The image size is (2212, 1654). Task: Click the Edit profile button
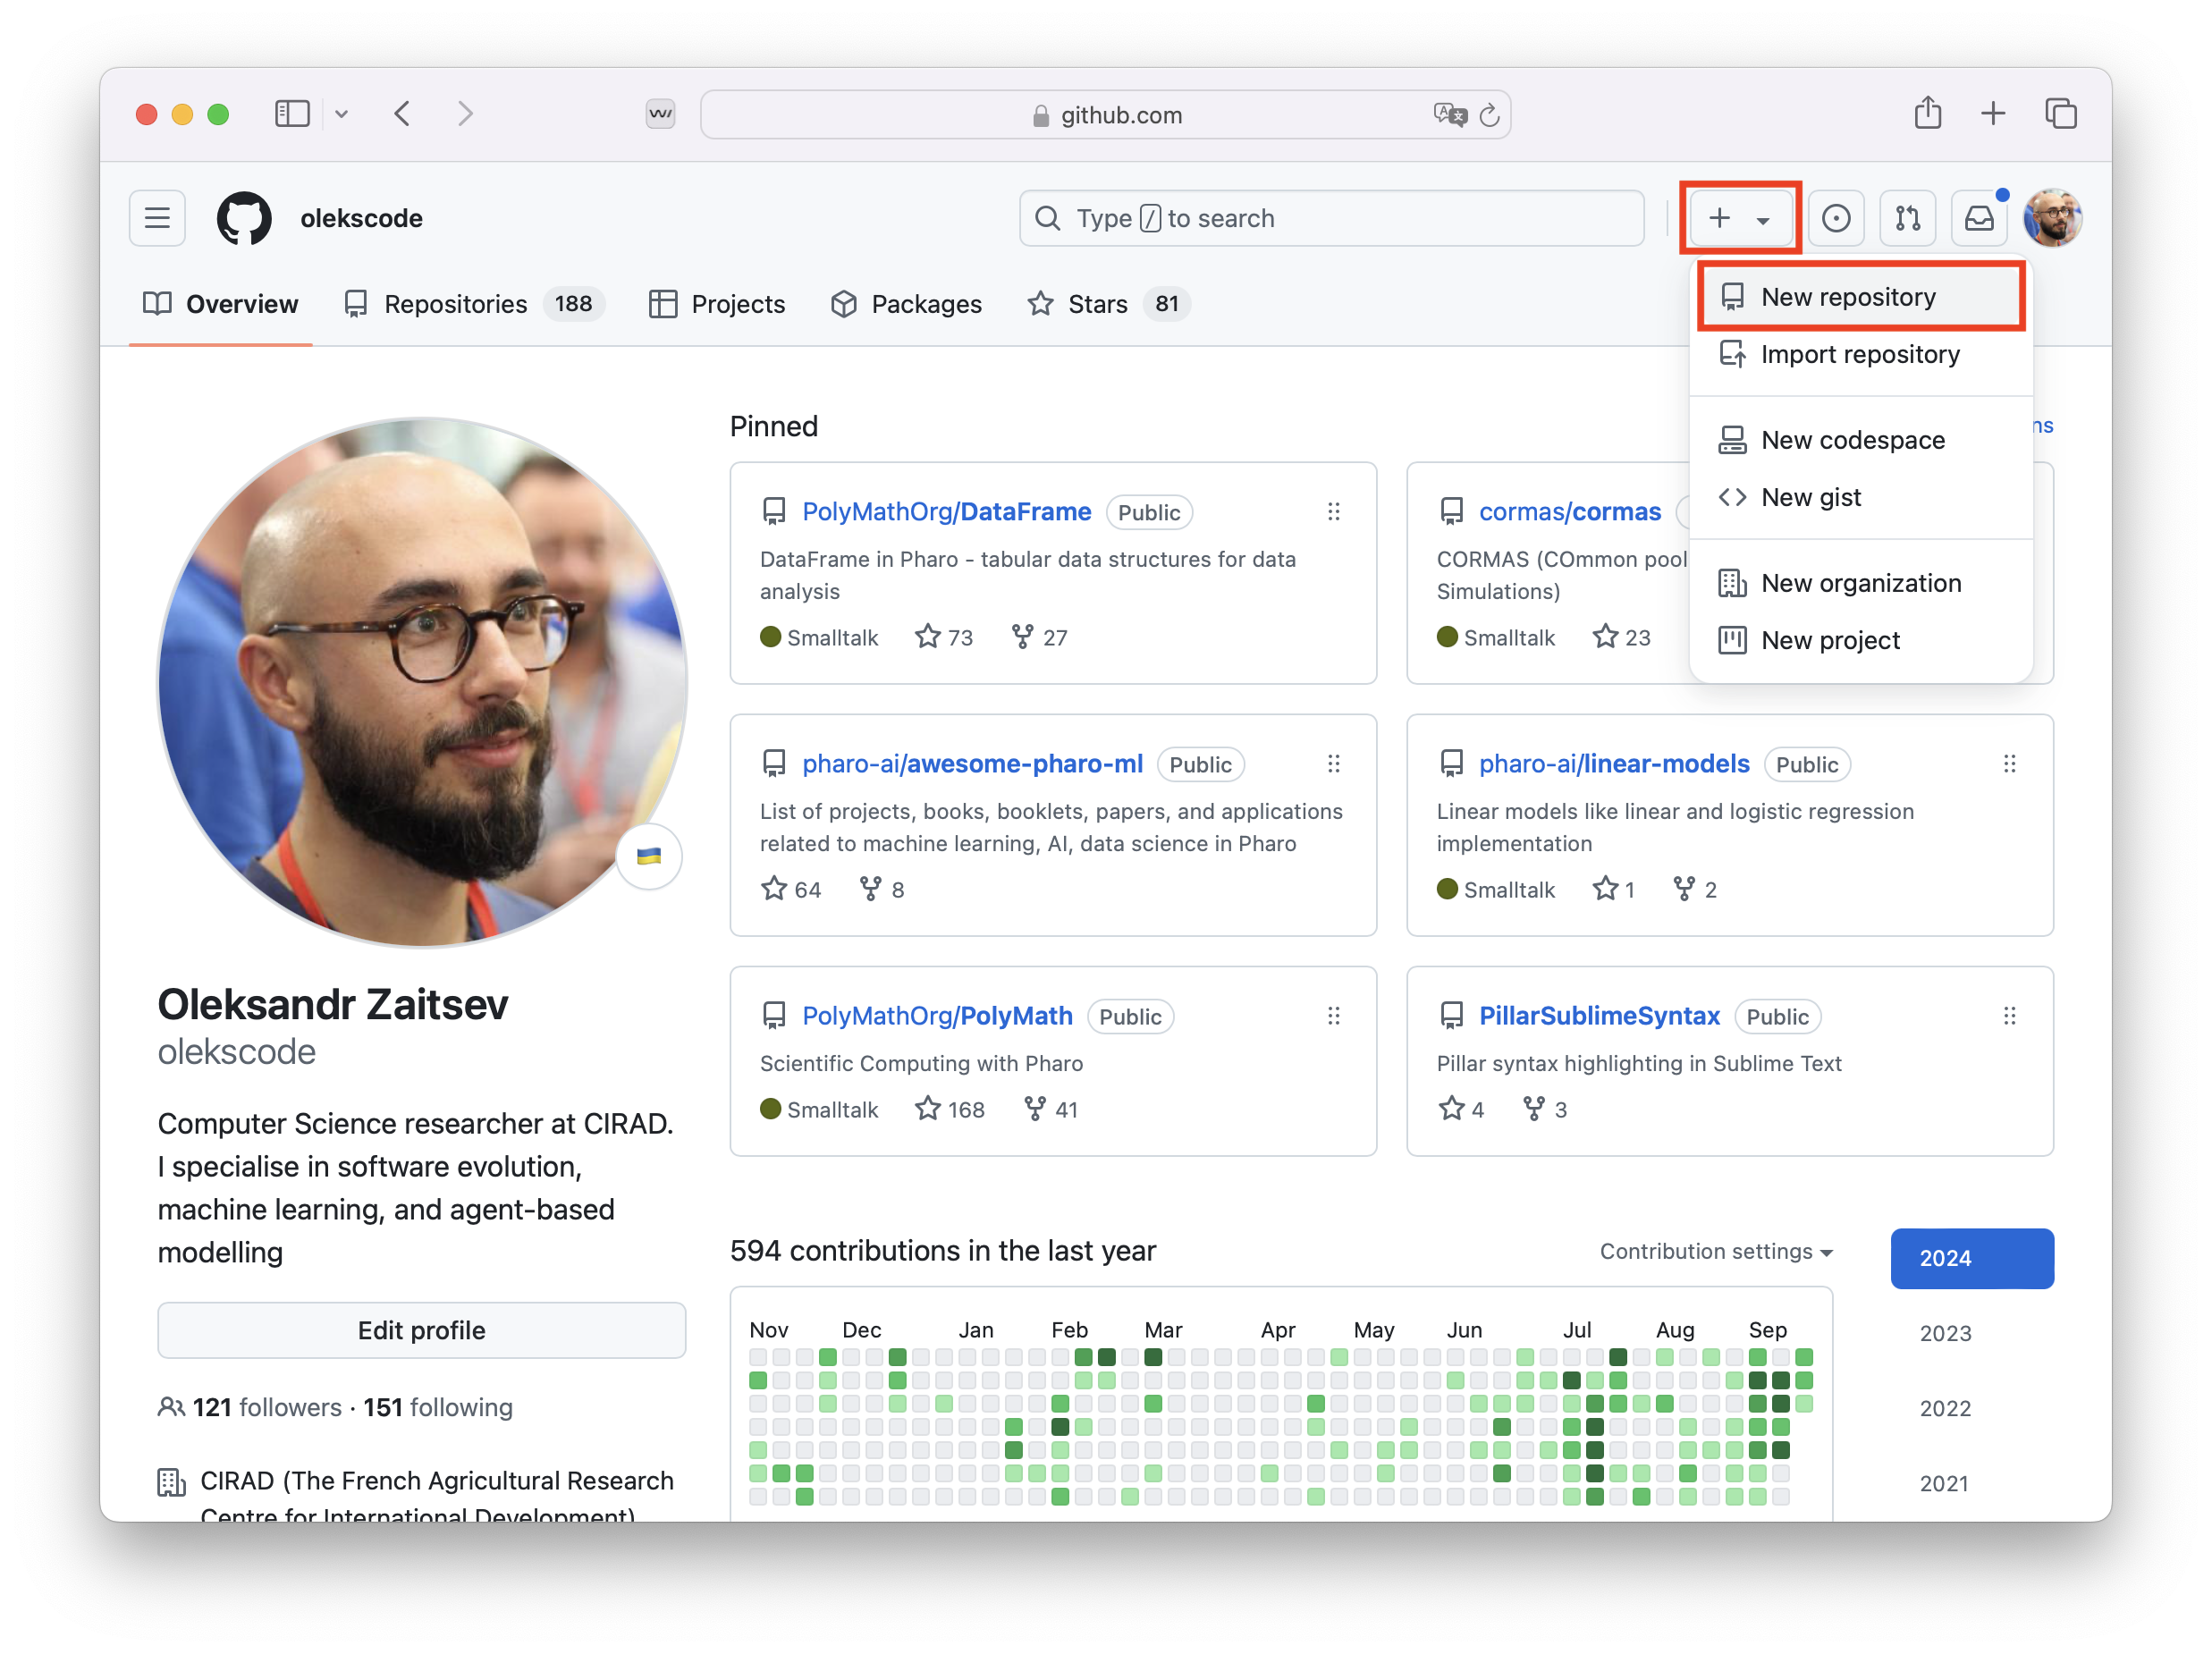[x=421, y=1330]
